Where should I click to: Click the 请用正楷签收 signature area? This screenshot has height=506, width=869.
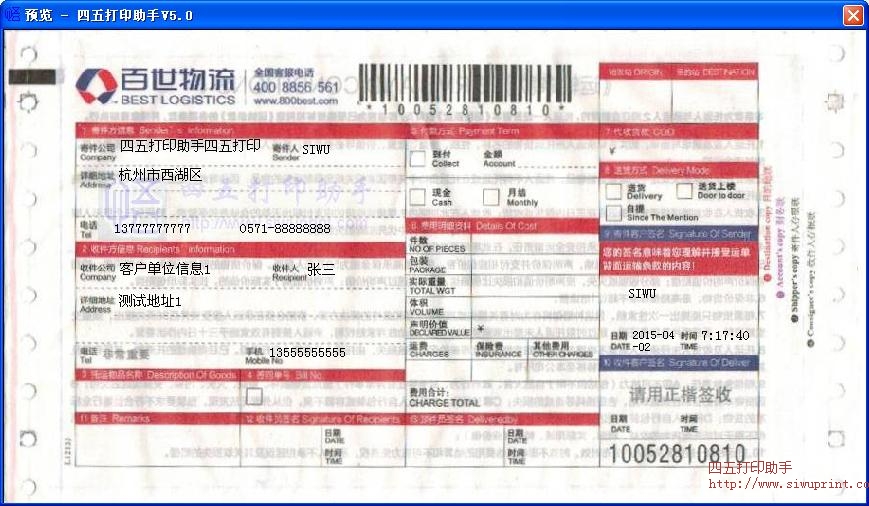pyautogui.click(x=679, y=395)
